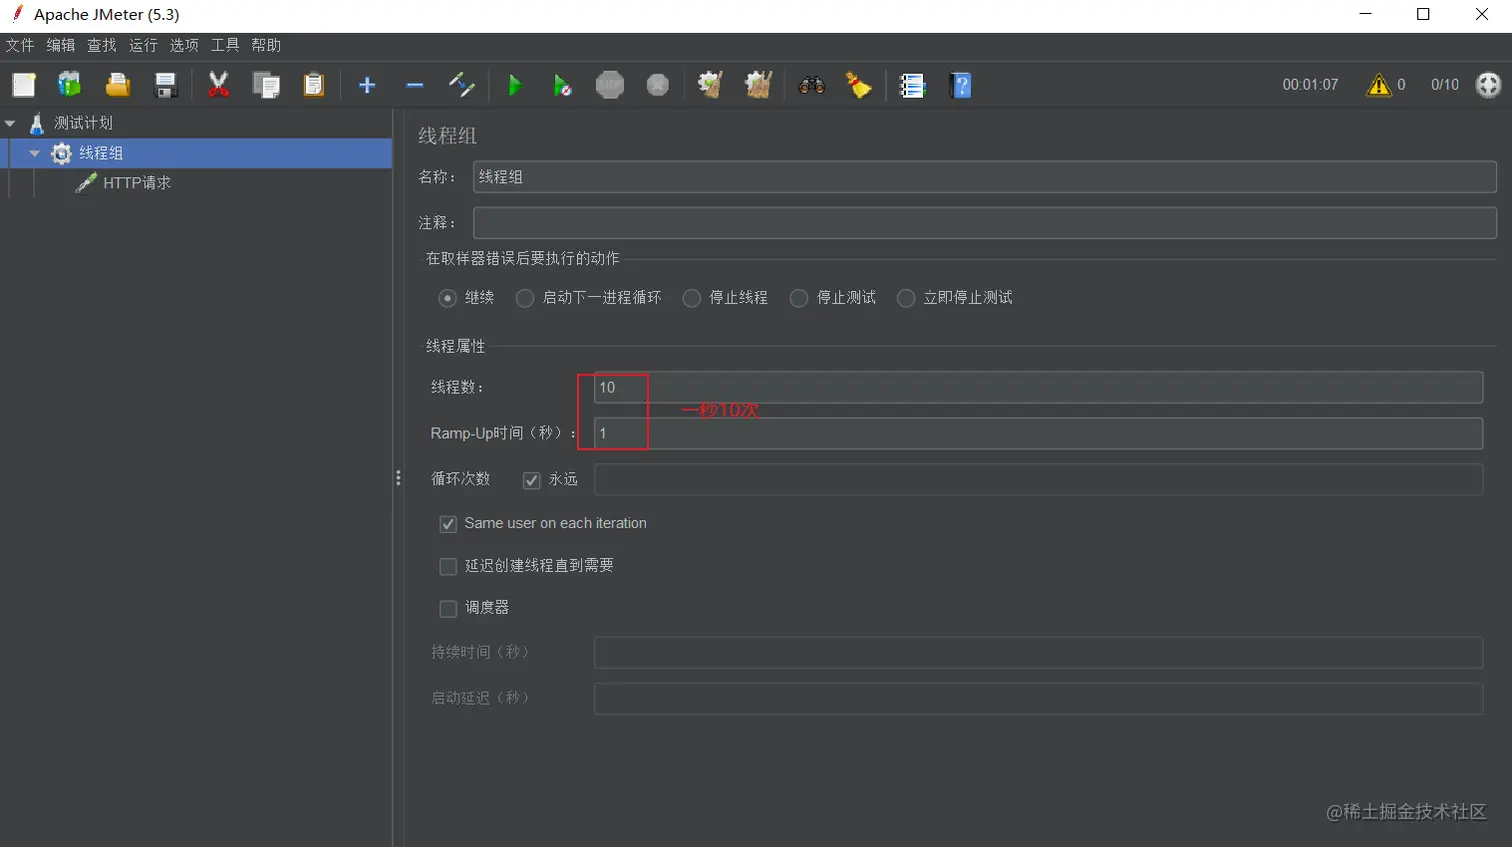Enable the 调度器 checkbox
The image size is (1512, 847).
tap(448, 609)
